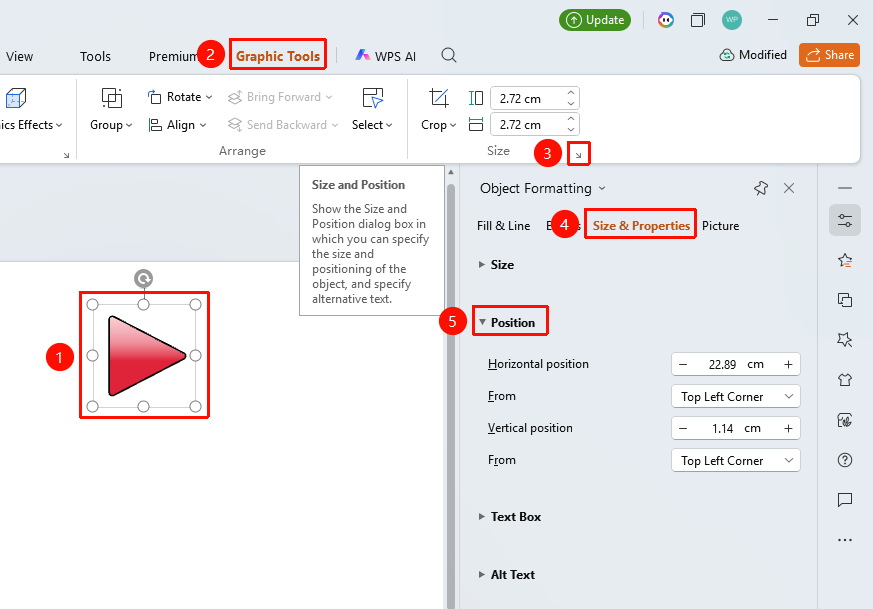873x609 pixels.
Task: Open the From dropdown under Horizontal position
Action: [735, 396]
